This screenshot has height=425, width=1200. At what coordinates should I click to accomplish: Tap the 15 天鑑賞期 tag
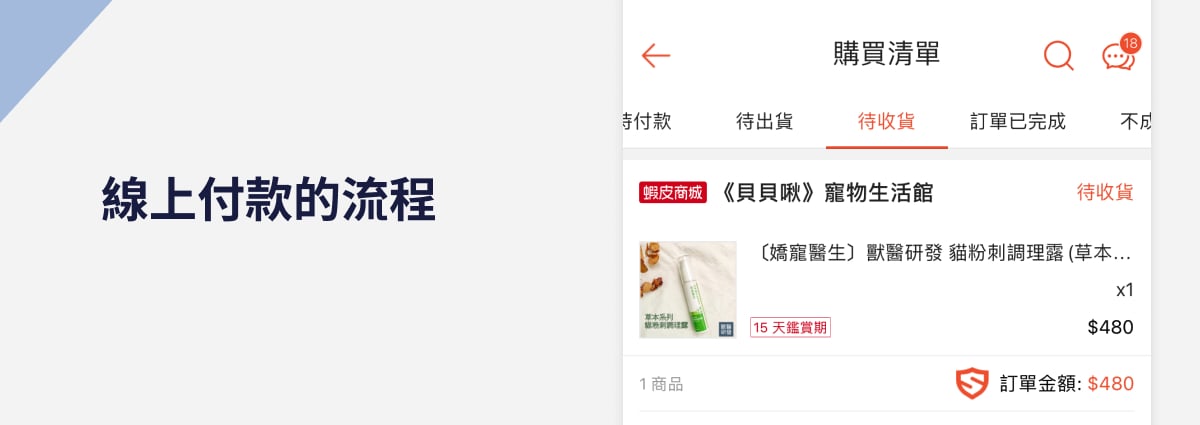[x=790, y=327]
